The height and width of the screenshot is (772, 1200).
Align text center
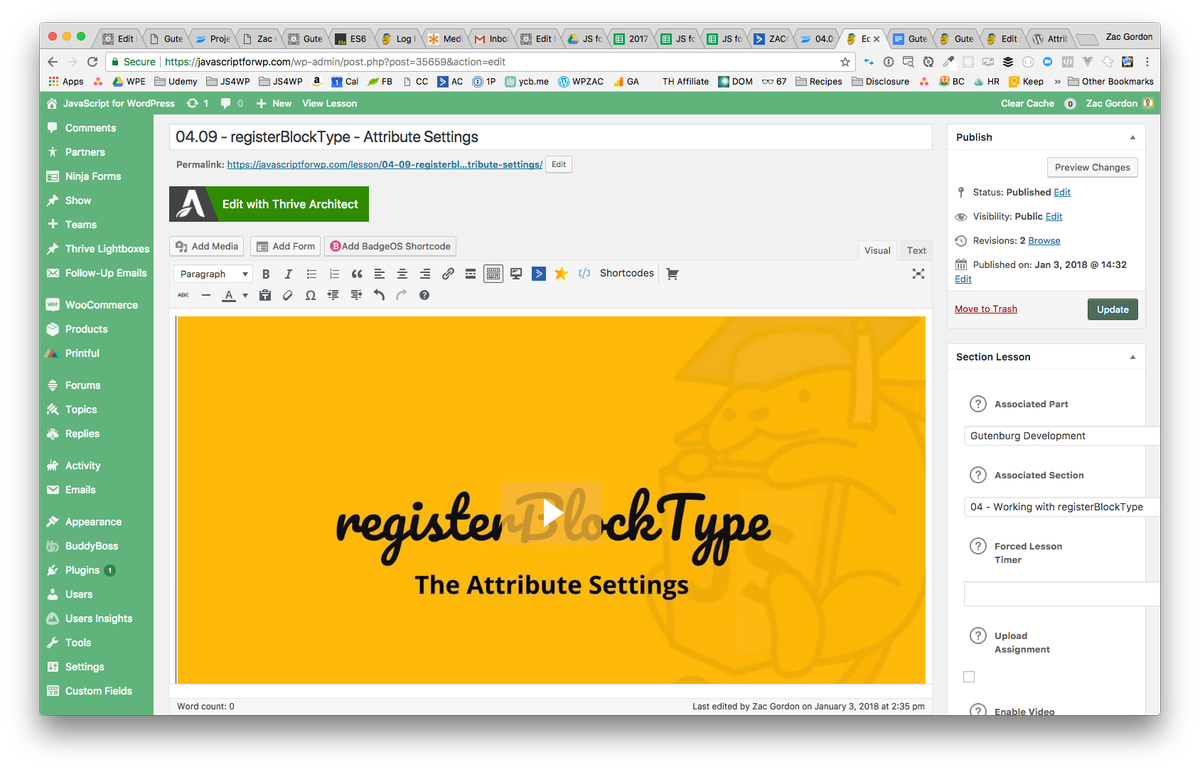pyautogui.click(x=402, y=274)
